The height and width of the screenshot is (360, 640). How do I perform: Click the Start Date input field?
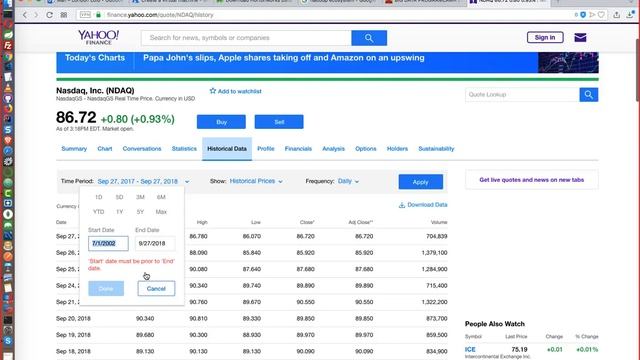point(108,243)
